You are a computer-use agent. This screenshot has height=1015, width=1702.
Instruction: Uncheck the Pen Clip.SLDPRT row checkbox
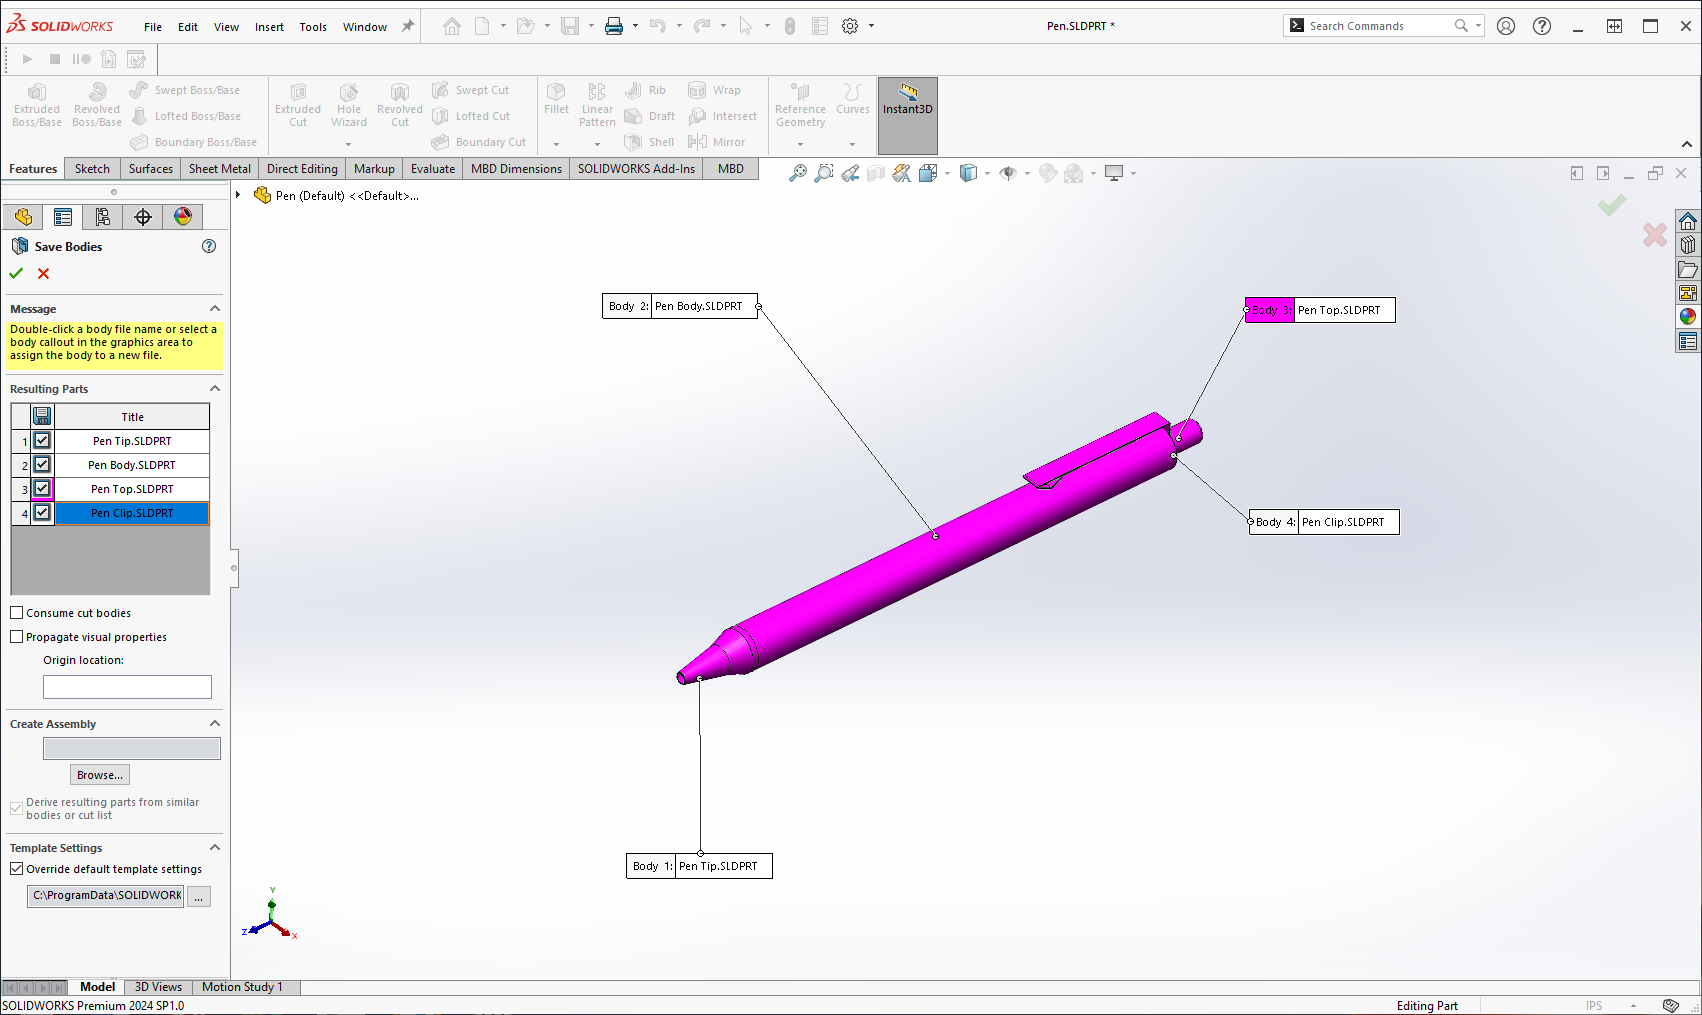42,512
